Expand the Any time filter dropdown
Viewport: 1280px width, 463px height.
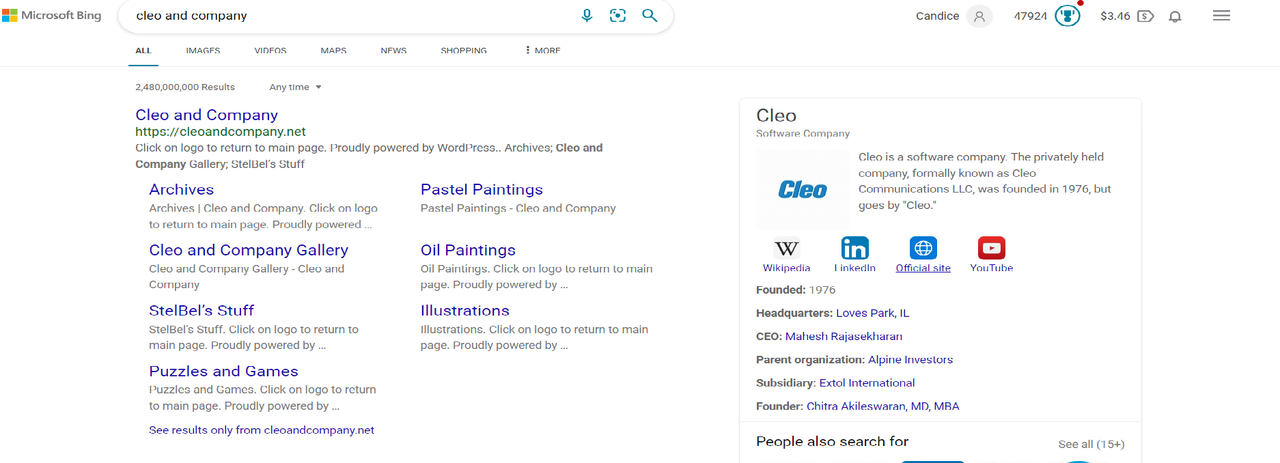pos(296,87)
